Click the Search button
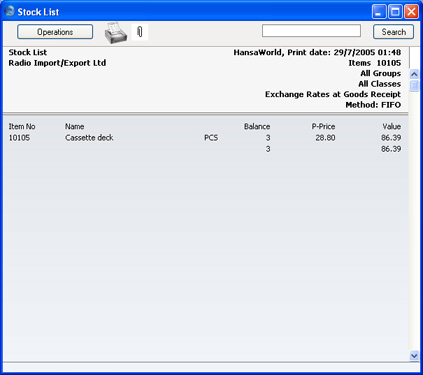This screenshot has height=375, width=423. (x=393, y=32)
